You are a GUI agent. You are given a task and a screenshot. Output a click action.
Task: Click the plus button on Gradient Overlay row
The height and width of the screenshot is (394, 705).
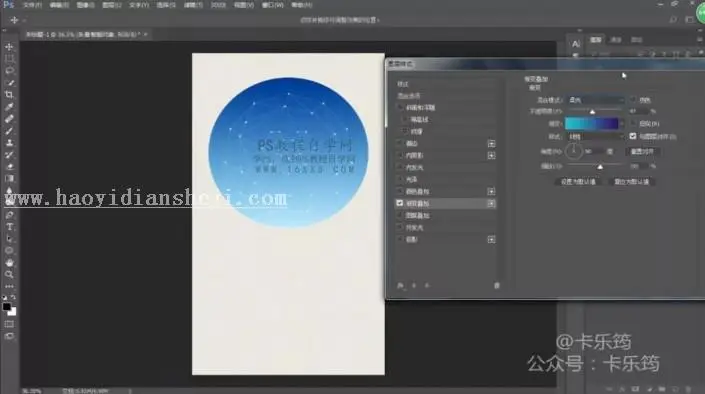tap(491, 203)
